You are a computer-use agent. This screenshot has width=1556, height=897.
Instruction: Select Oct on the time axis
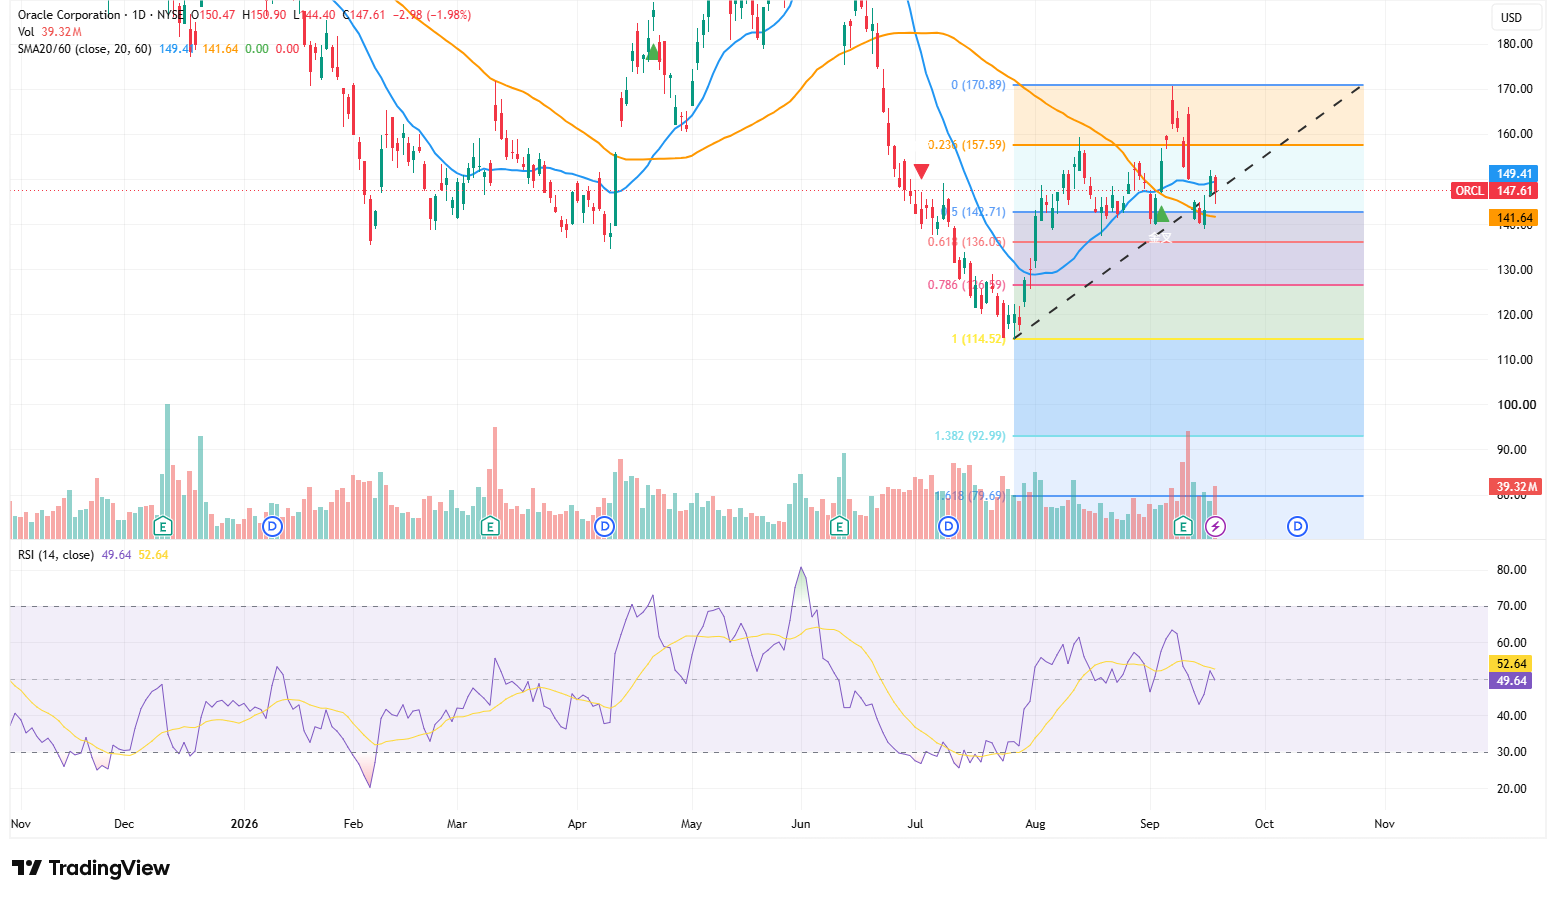click(1264, 824)
